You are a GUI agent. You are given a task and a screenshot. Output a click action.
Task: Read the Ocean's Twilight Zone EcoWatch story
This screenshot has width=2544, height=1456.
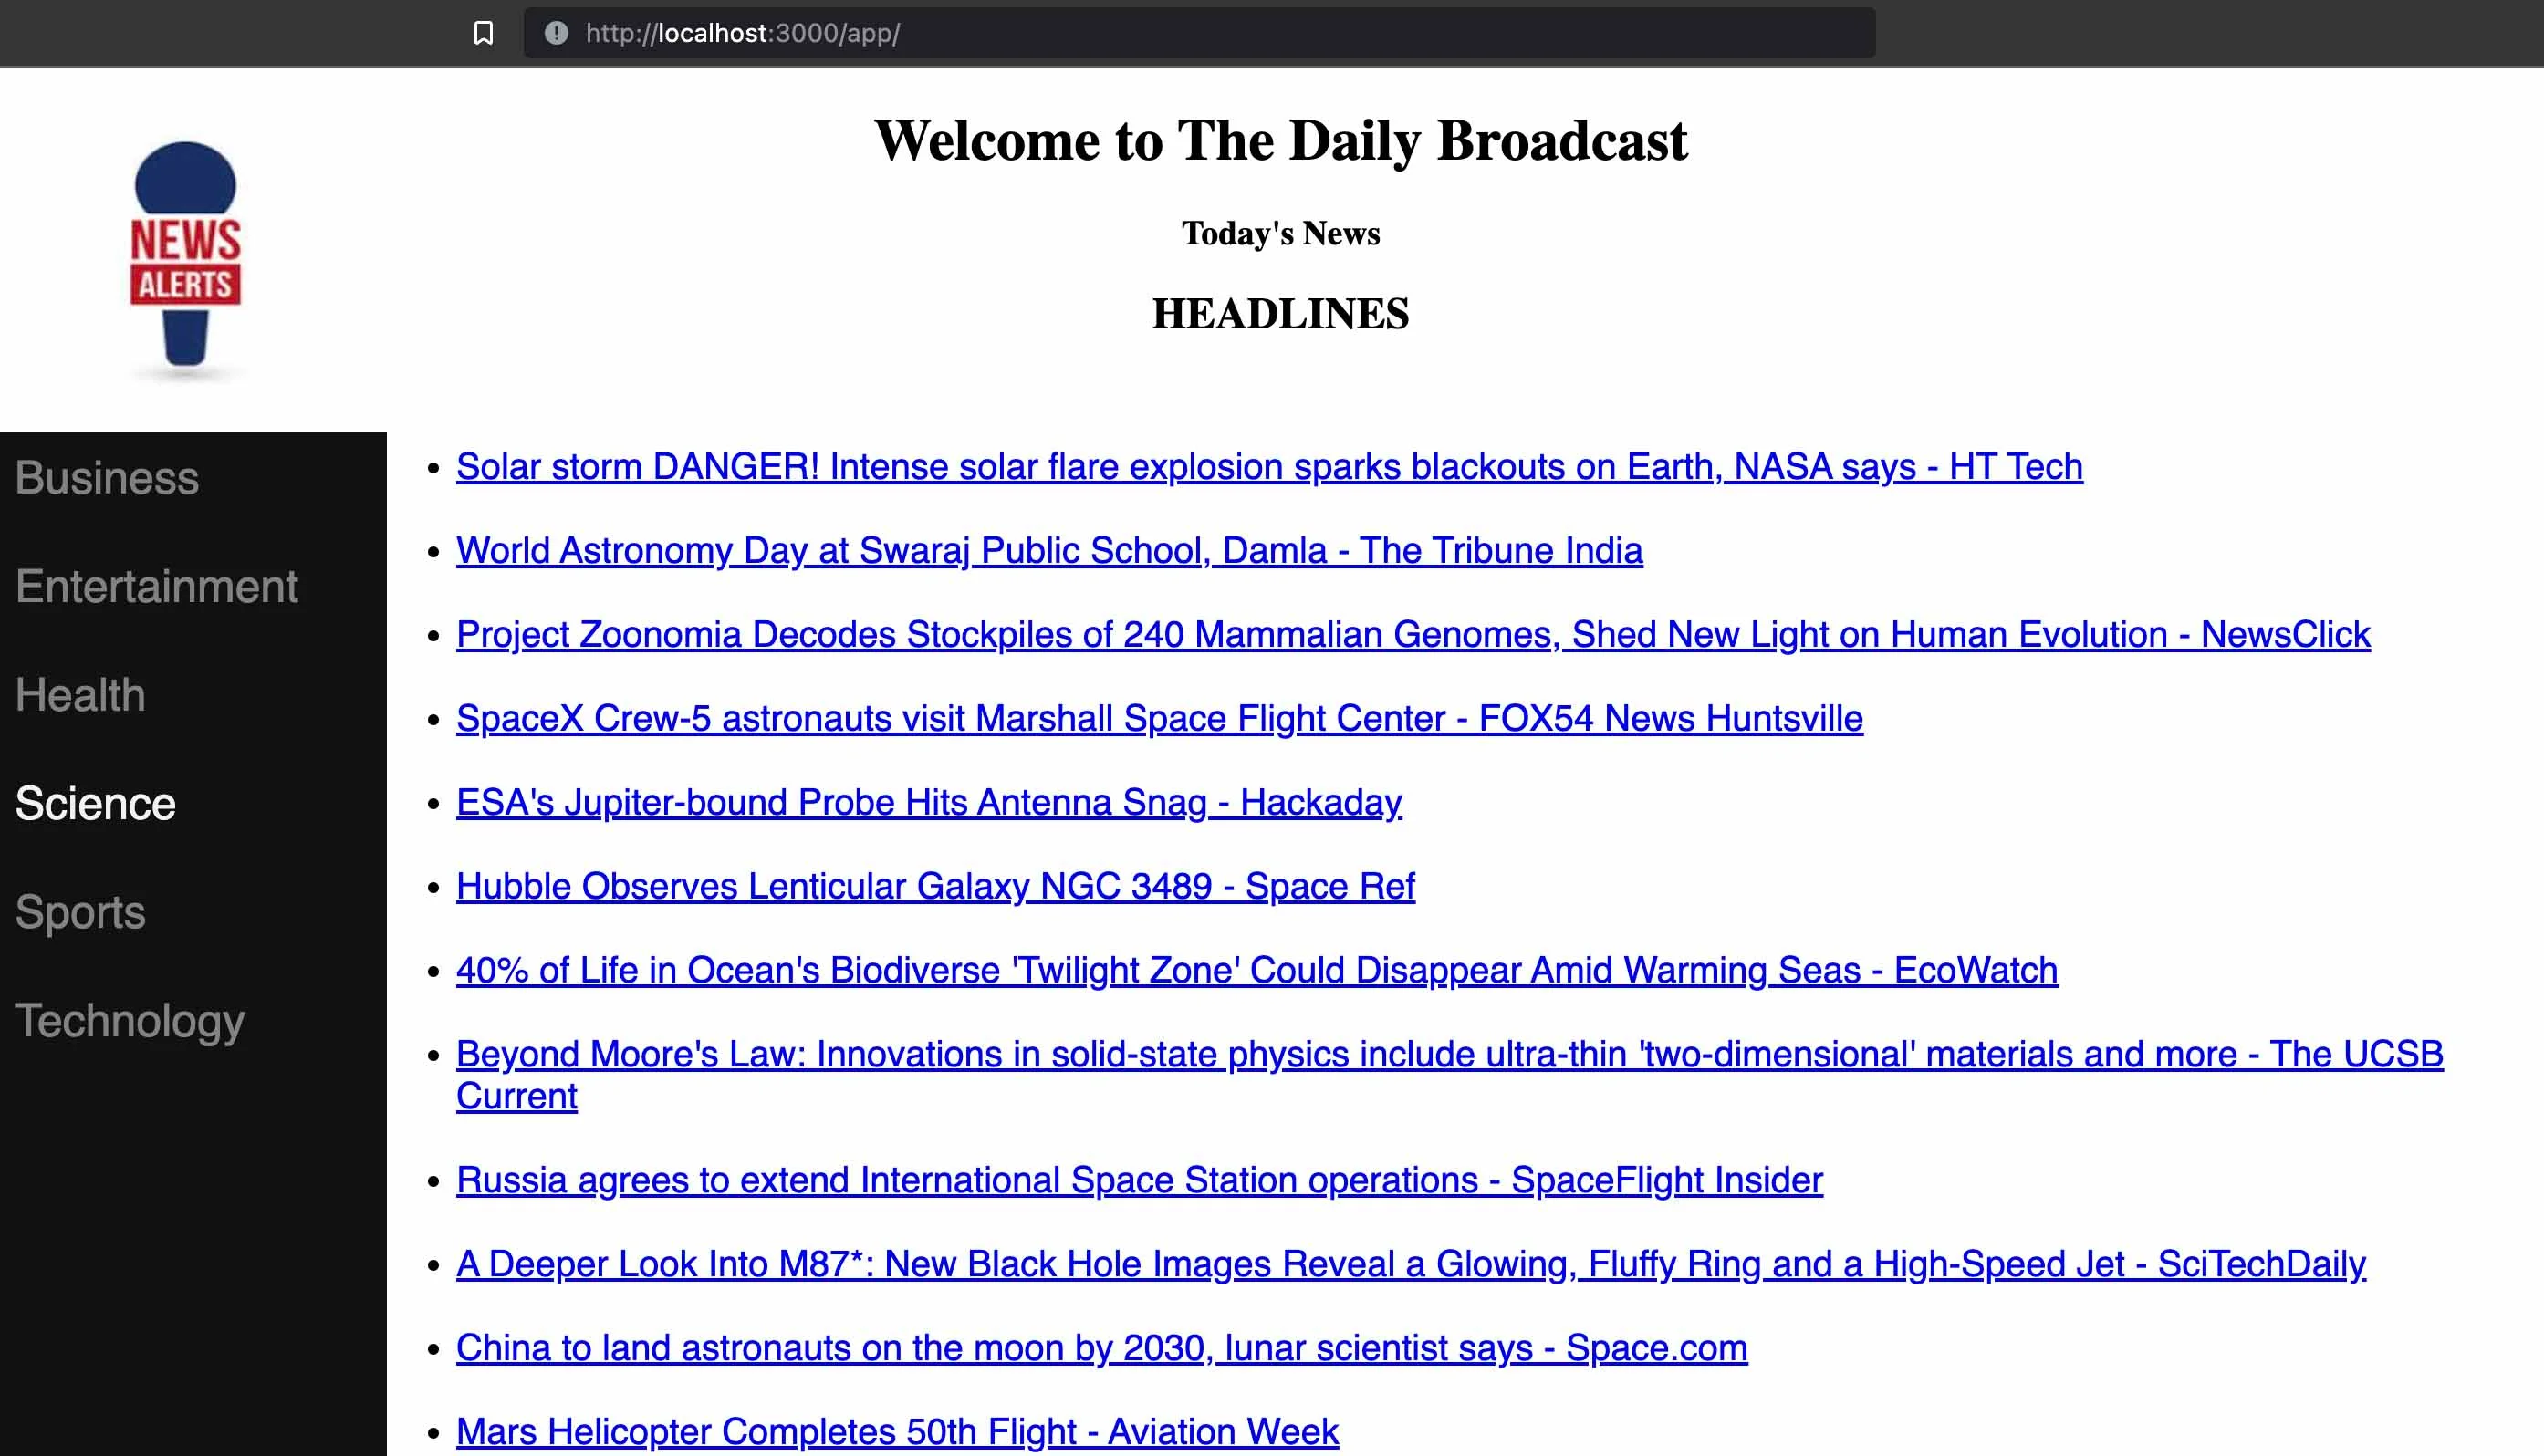point(1256,971)
